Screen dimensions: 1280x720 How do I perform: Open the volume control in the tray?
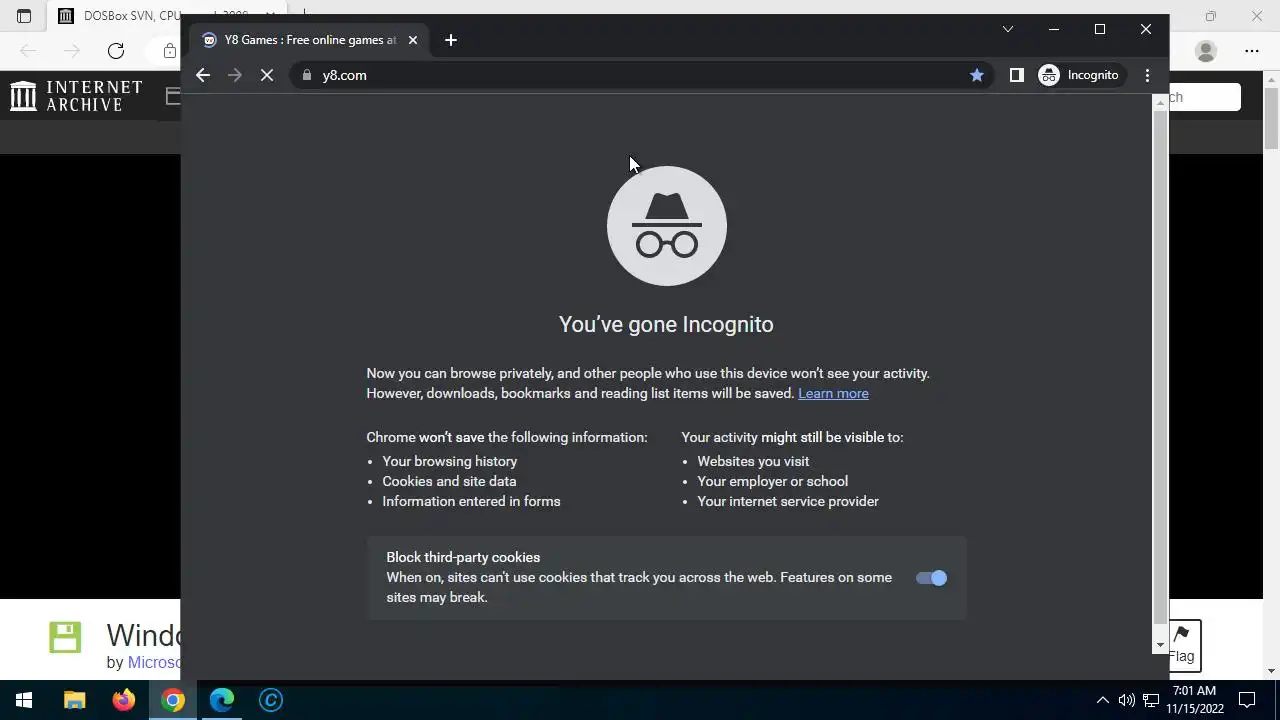click(1127, 700)
